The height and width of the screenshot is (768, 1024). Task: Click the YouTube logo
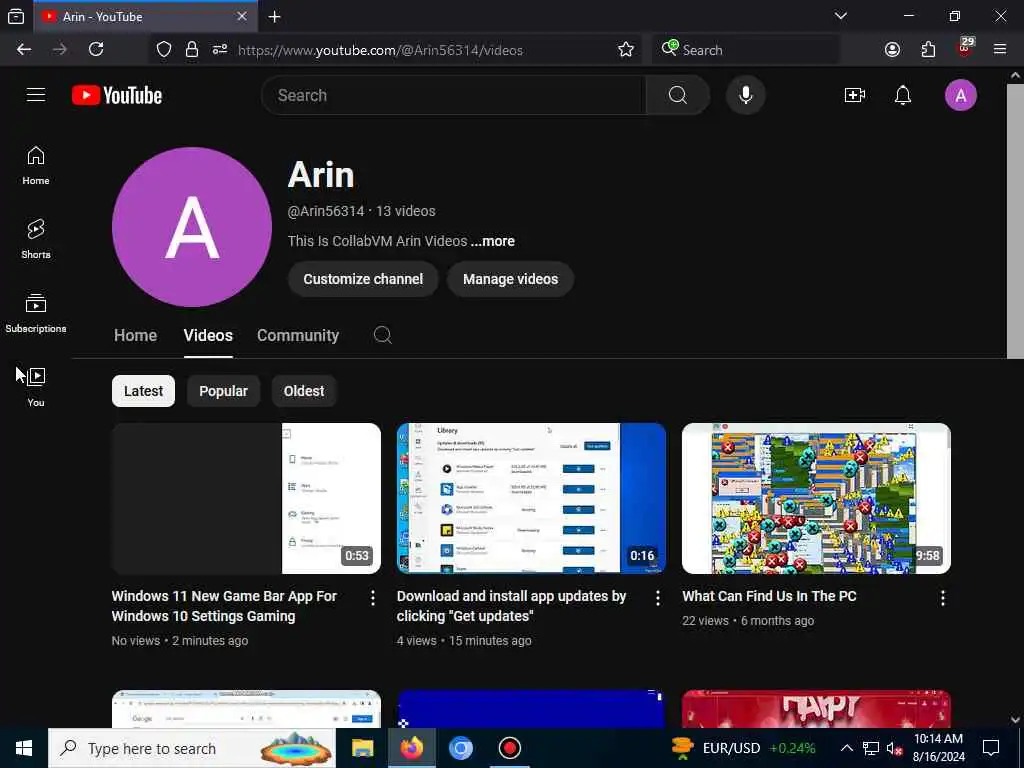(117, 95)
